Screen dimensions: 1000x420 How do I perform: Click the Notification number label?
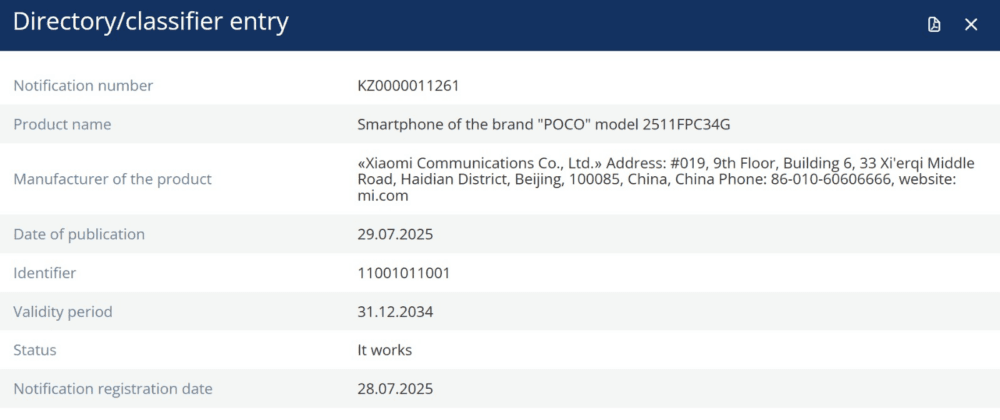tap(83, 86)
